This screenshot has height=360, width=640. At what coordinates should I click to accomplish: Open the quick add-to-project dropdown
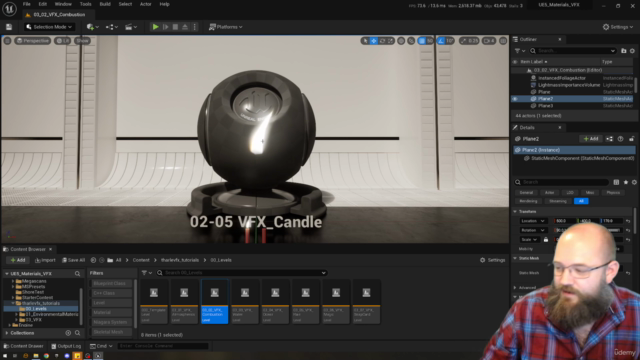(x=93, y=27)
